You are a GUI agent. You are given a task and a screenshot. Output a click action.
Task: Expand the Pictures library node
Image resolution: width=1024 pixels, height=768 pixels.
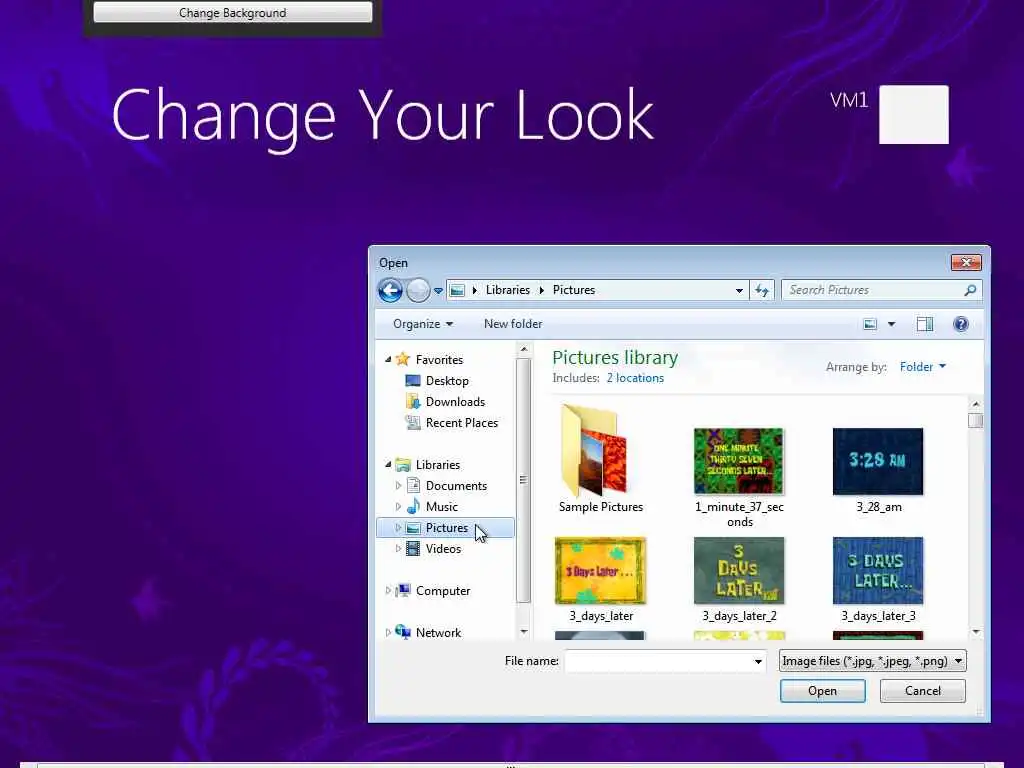[398, 527]
